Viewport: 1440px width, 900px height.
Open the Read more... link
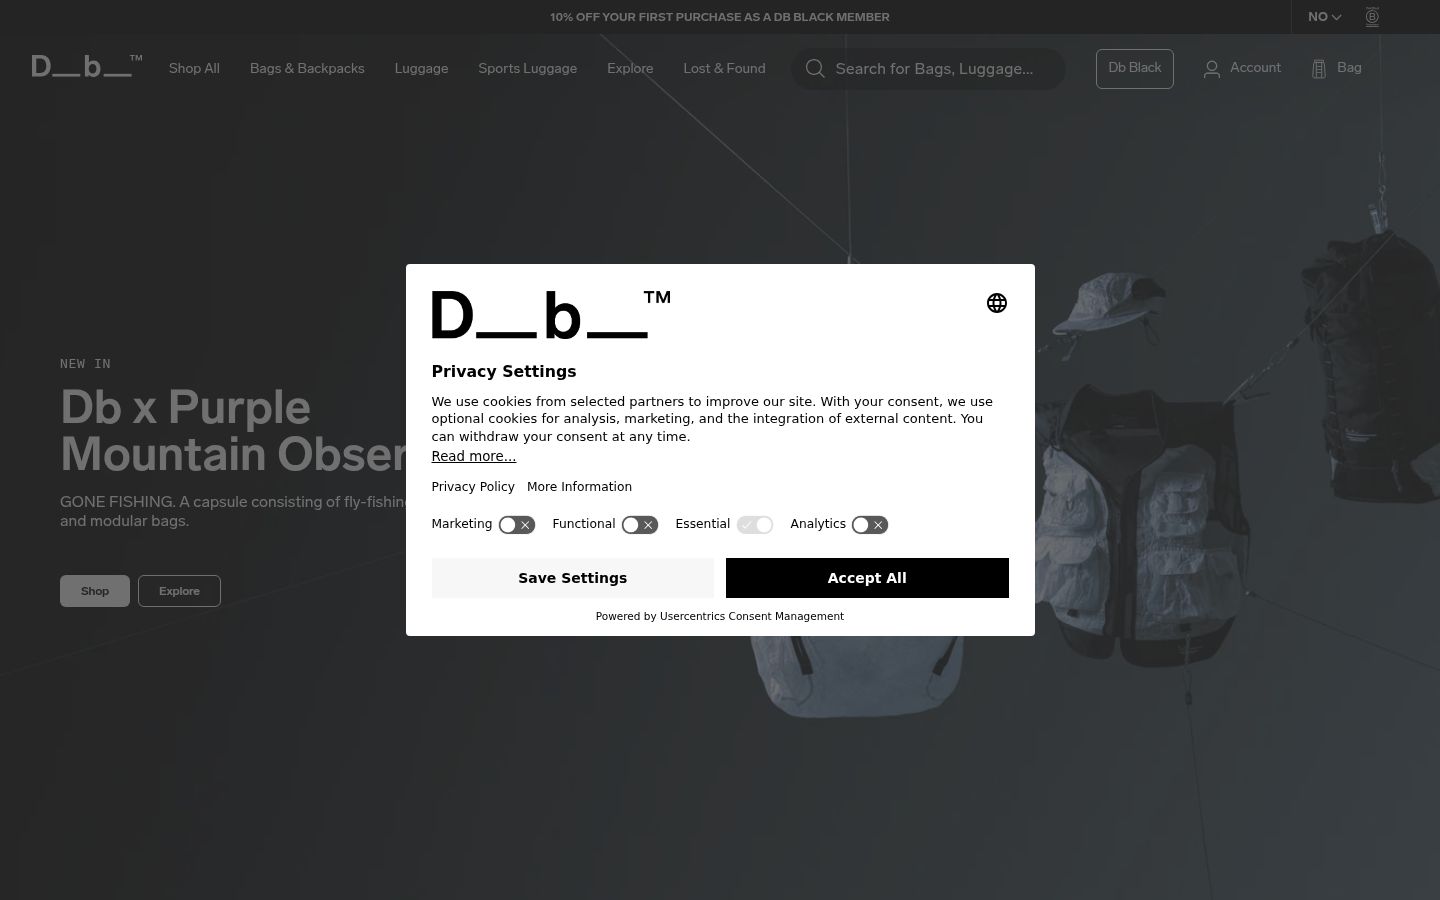[474, 456]
